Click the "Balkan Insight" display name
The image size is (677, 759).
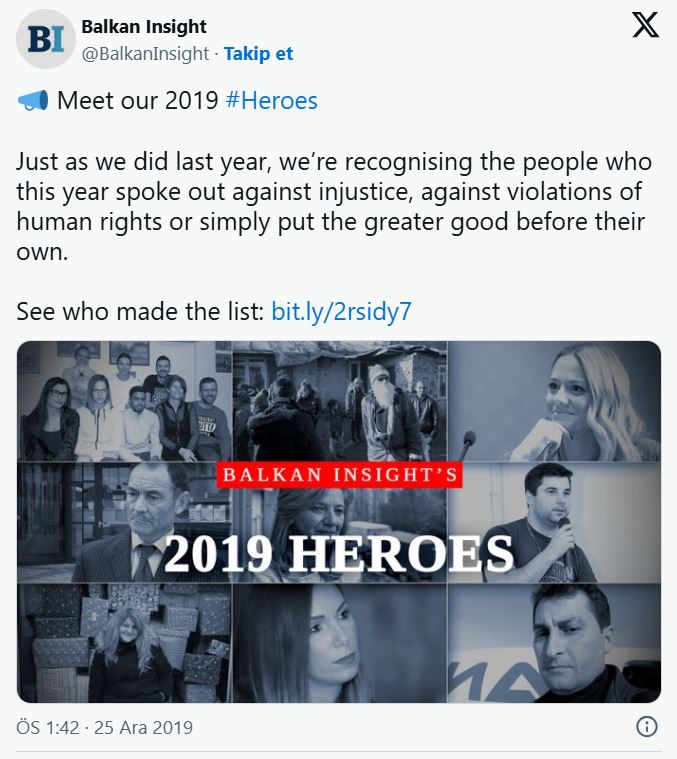coord(144,27)
